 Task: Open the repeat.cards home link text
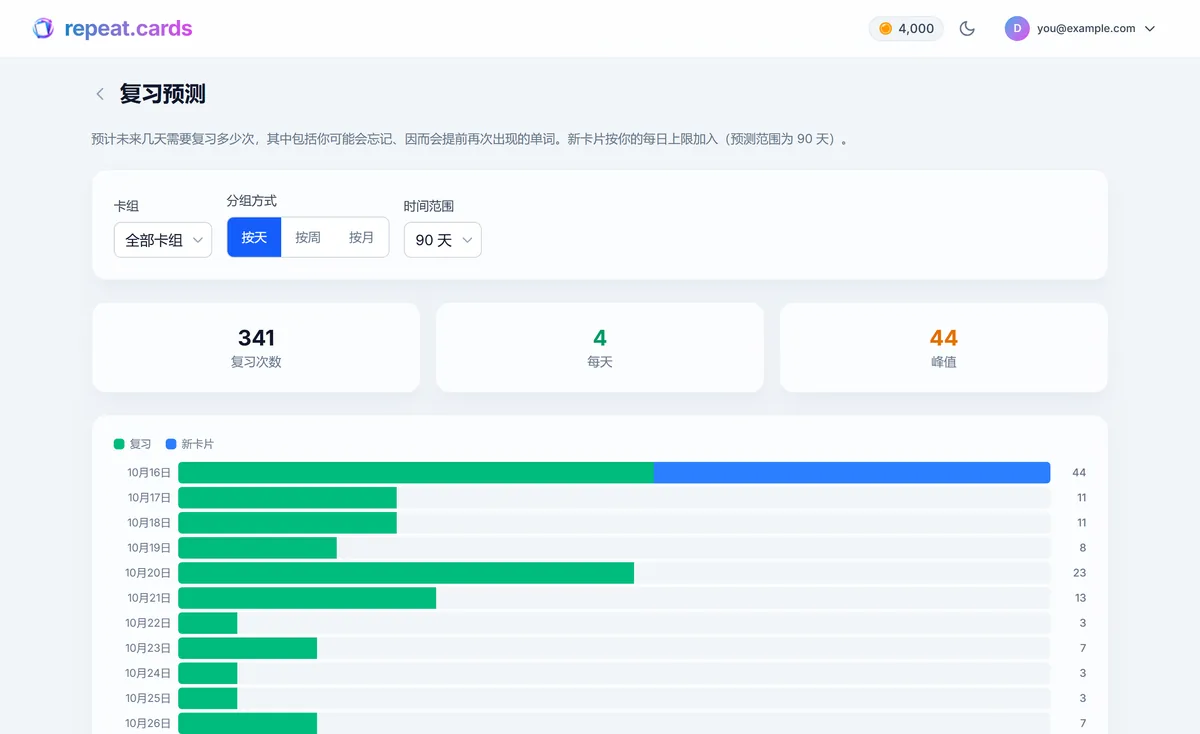128,28
